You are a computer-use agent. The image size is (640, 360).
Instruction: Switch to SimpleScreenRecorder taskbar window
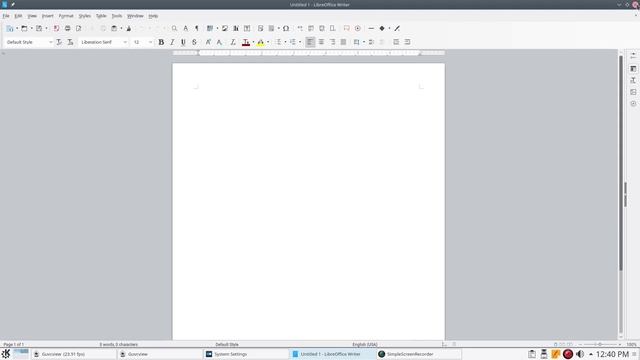[418, 354]
